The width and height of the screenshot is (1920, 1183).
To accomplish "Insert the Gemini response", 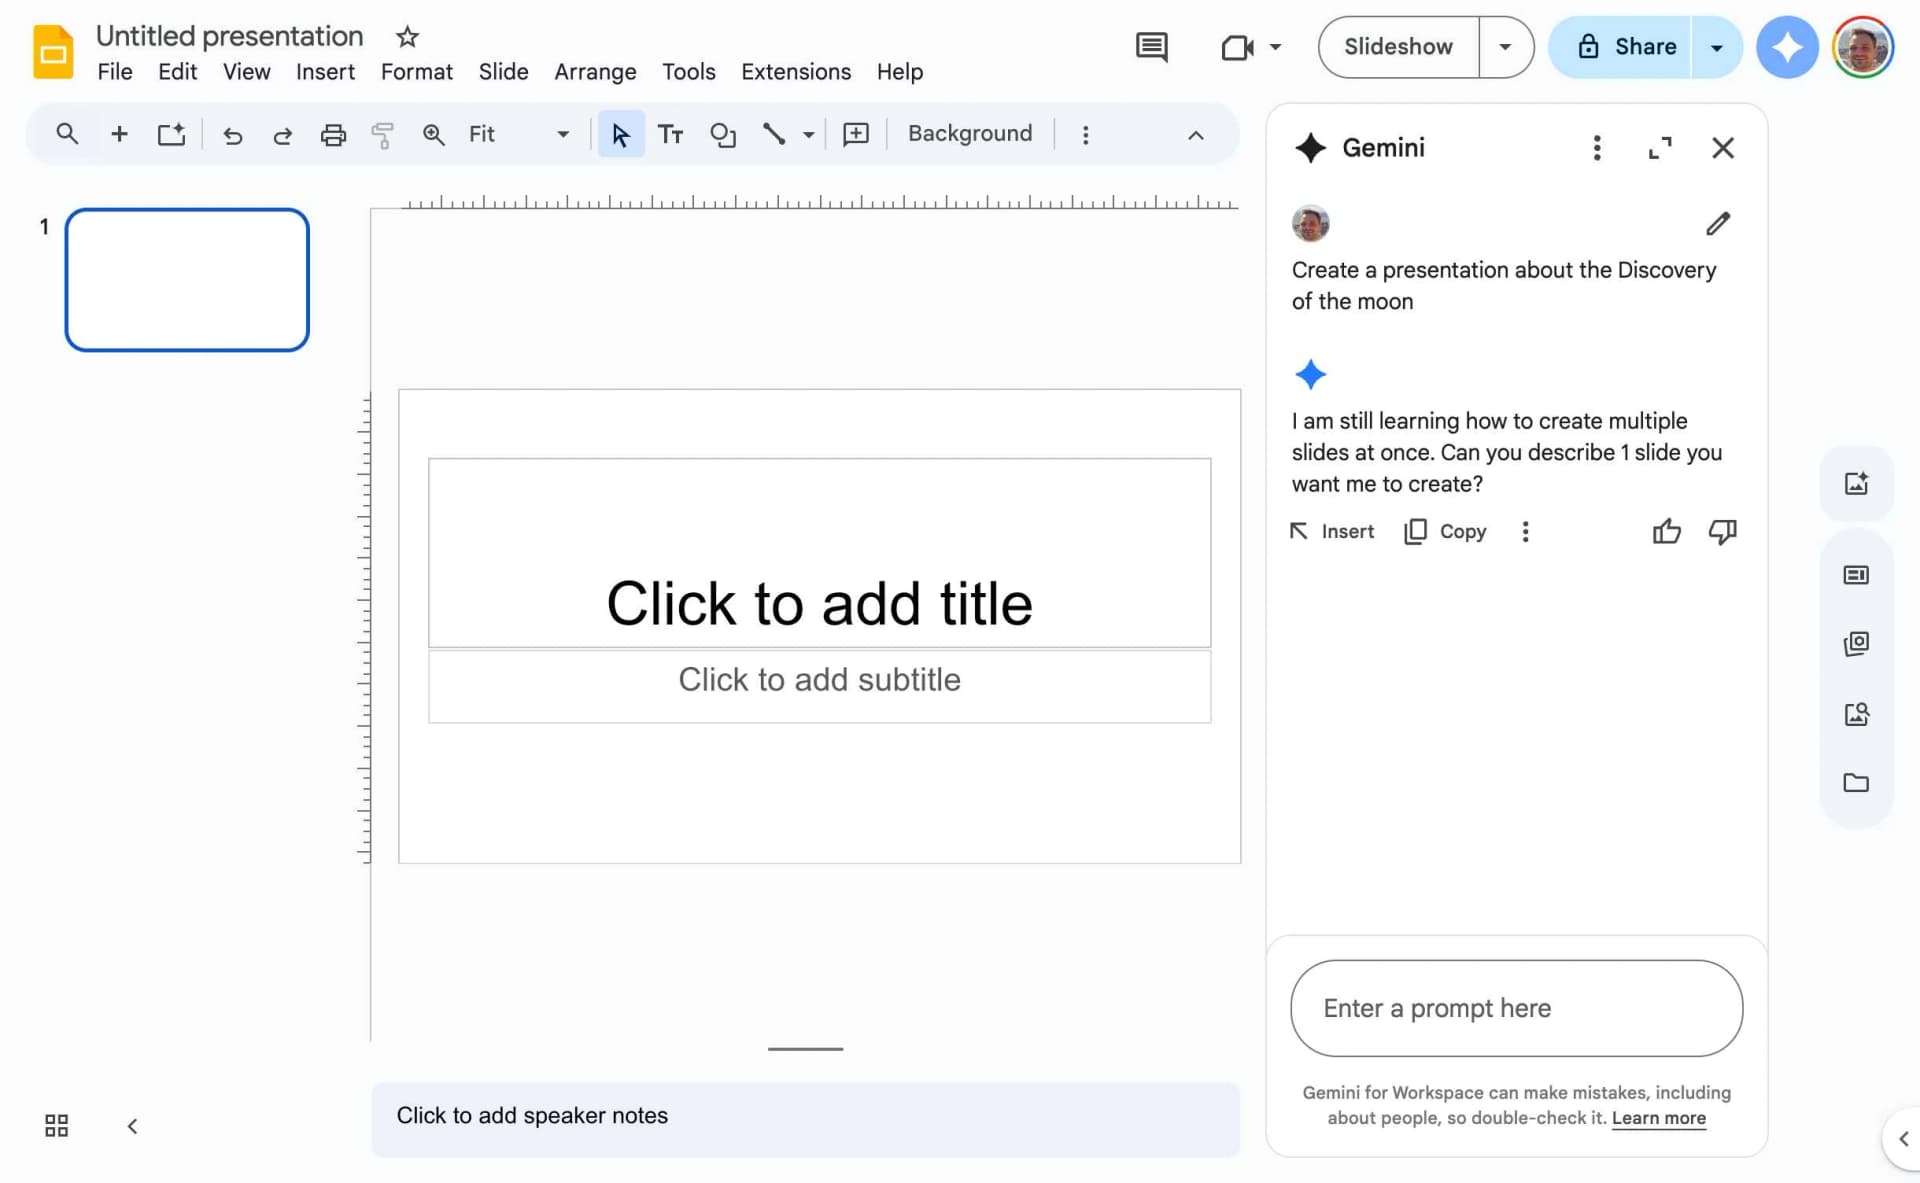I will pos(1331,531).
